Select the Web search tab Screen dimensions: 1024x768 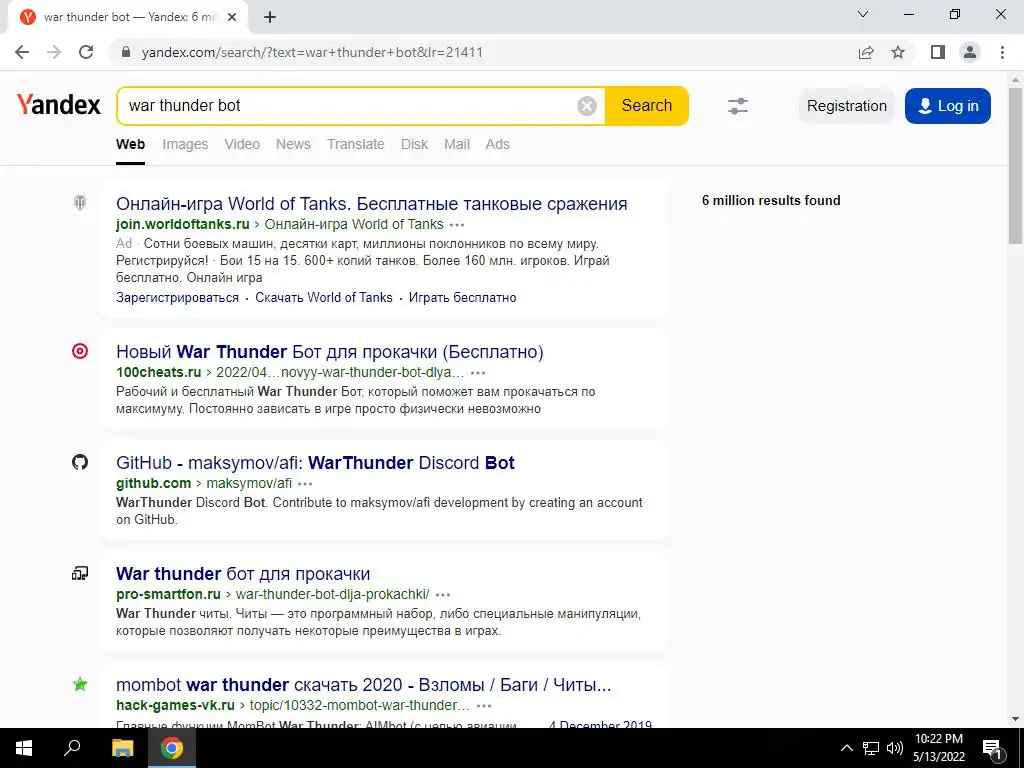131,144
